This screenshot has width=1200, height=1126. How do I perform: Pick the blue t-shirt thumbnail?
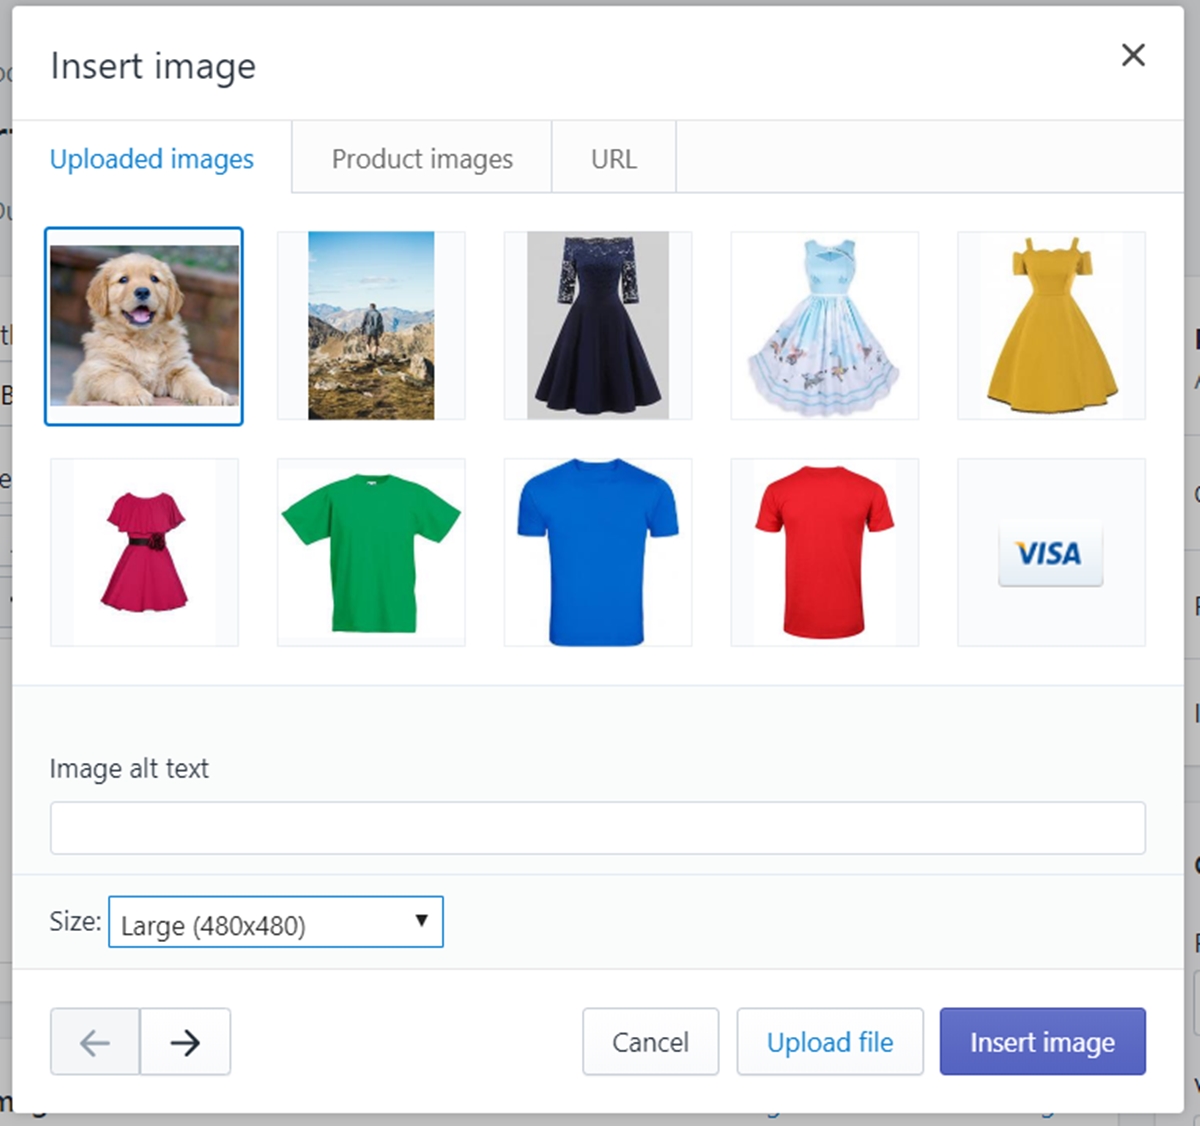coord(598,552)
